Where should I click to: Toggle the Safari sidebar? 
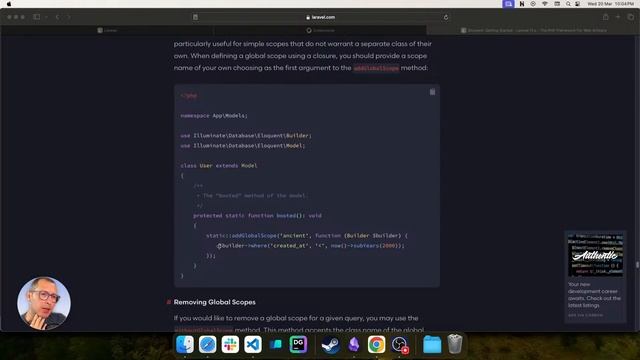(37, 17)
